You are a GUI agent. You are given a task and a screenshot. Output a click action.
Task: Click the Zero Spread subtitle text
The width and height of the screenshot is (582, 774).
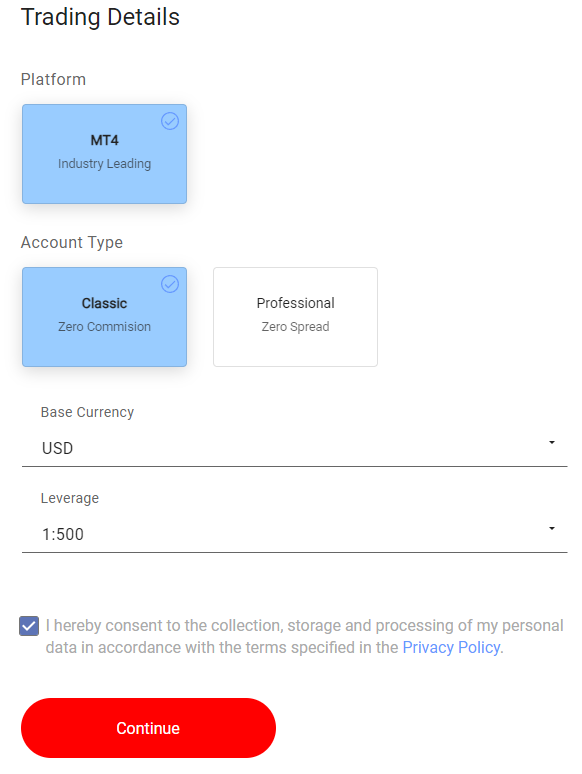(295, 327)
